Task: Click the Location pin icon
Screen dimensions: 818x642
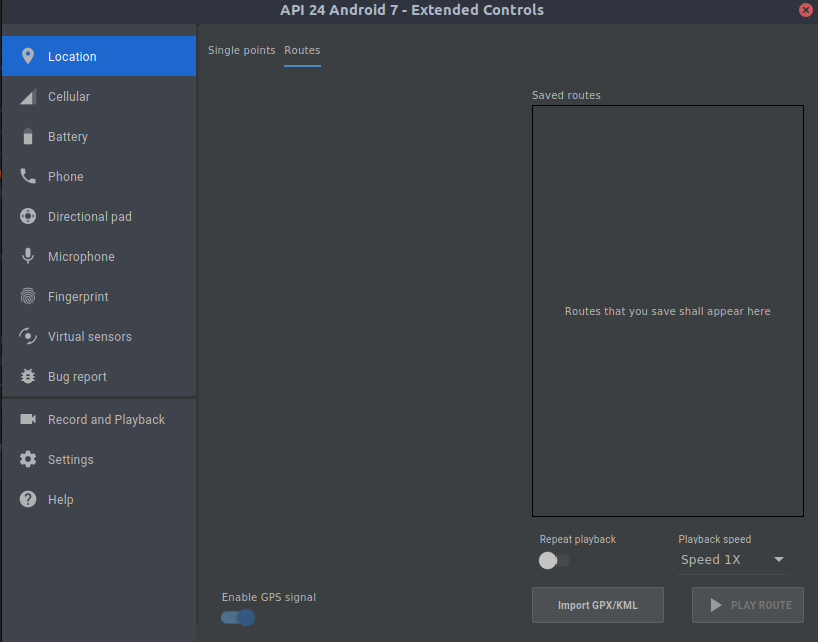Action: [x=28, y=56]
